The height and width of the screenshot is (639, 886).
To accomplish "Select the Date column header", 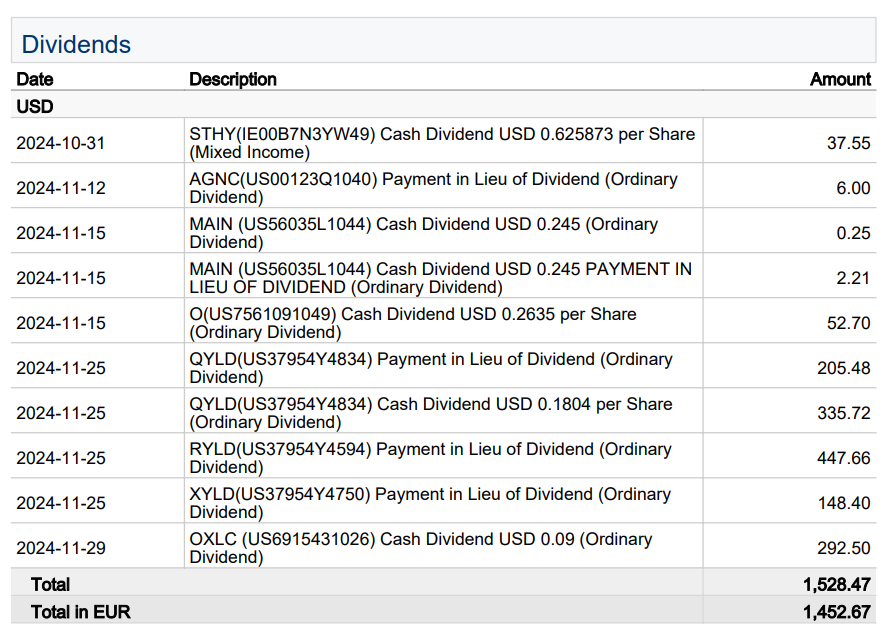I will (35, 79).
